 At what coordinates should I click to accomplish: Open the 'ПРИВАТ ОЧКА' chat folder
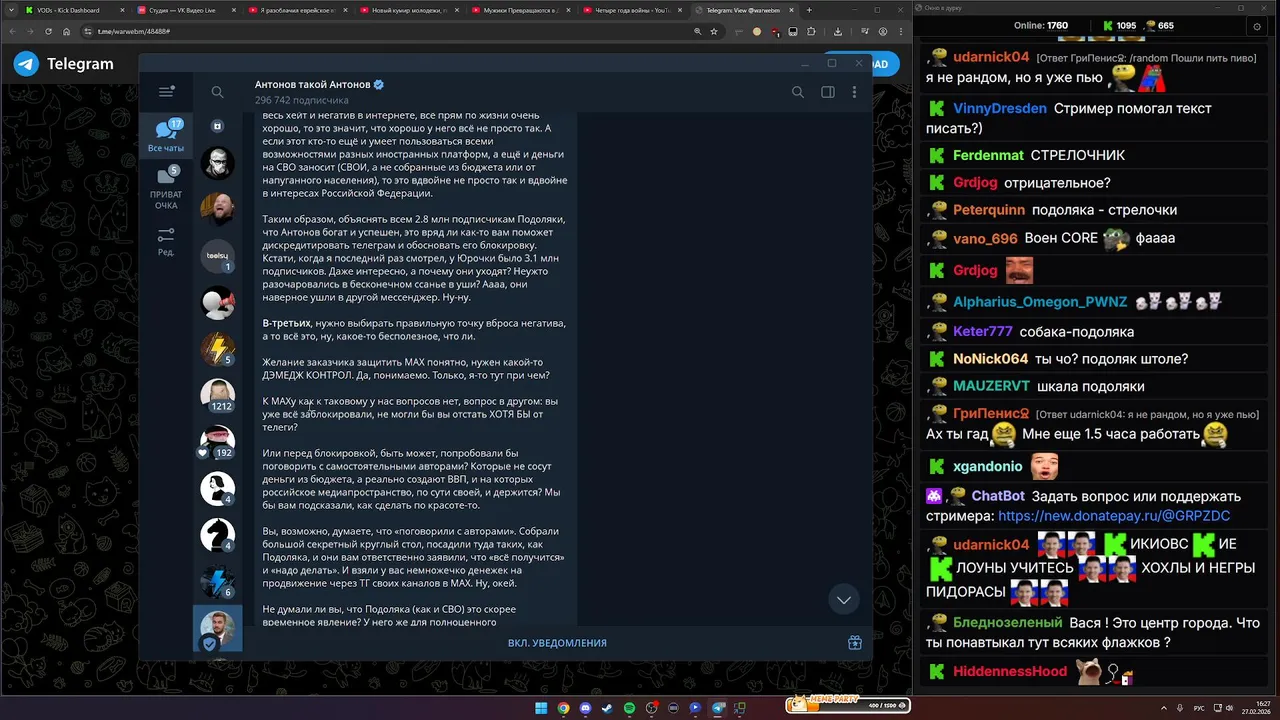[166, 189]
